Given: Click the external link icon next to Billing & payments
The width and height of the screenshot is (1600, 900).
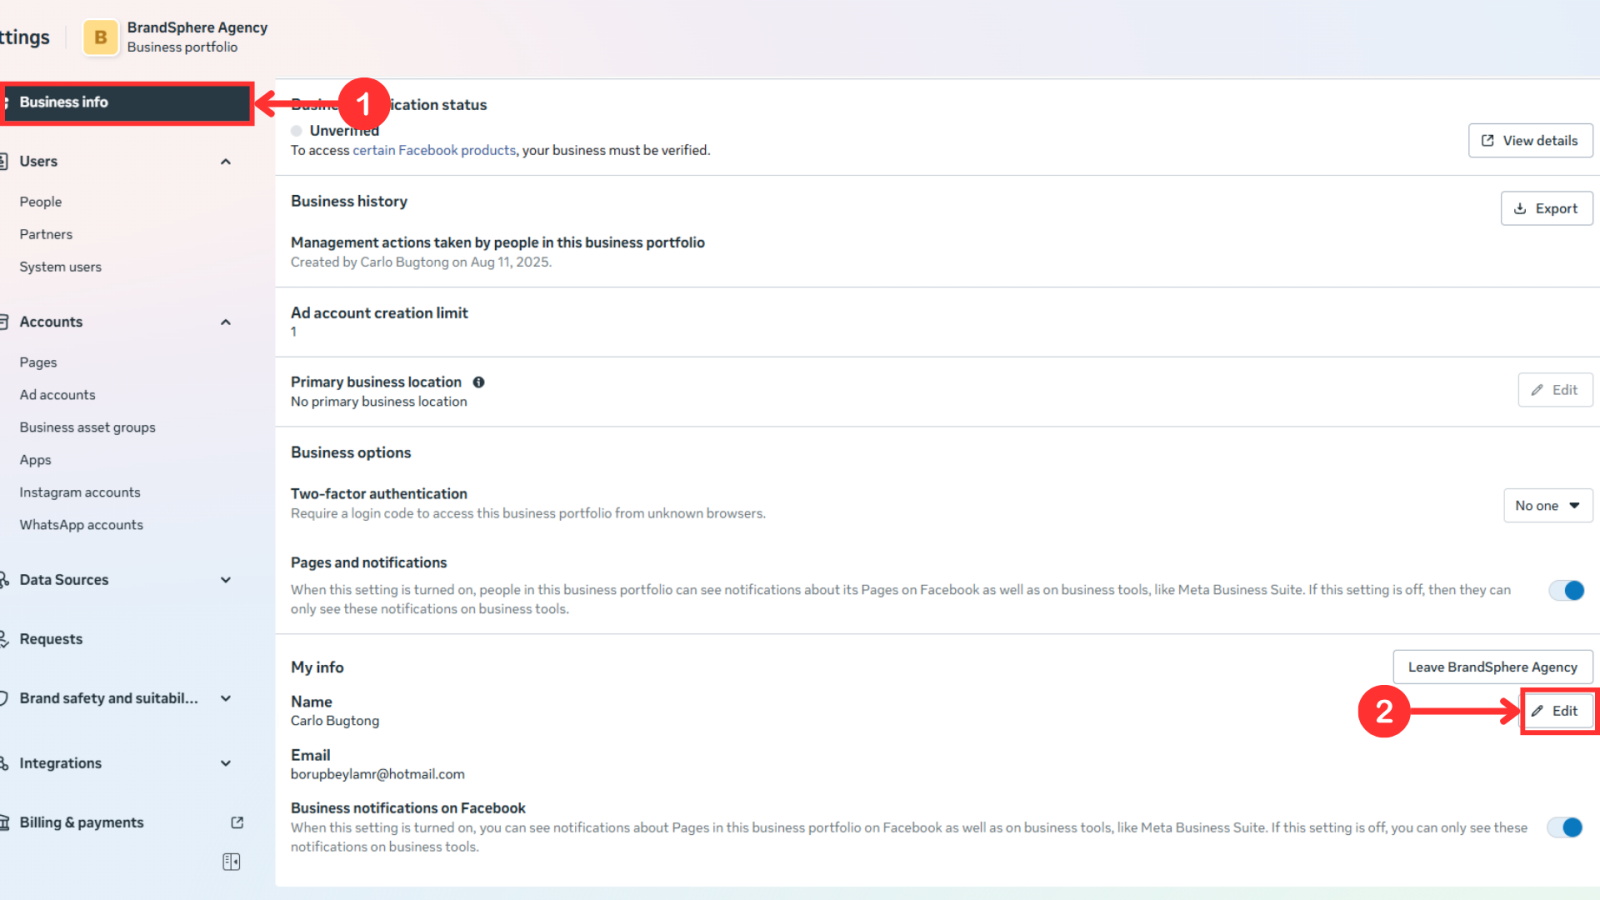Looking at the screenshot, I should tap(237, 822).
